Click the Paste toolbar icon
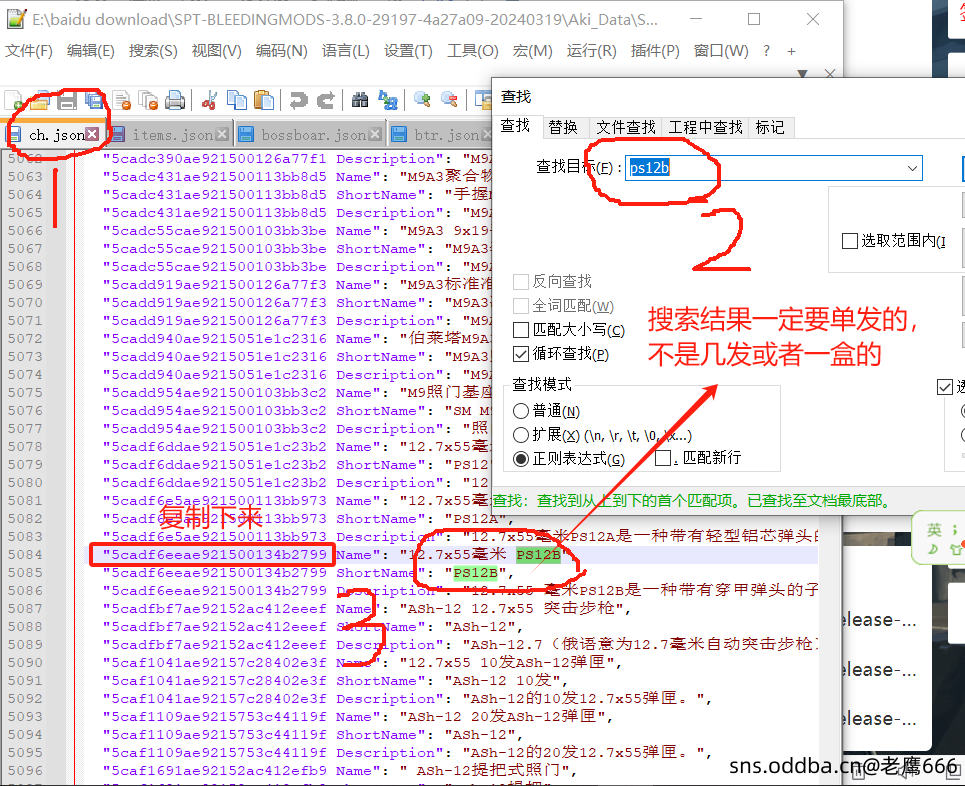Image resolution: width=965 pixels, height=786 pixels. pyautogui.click(x=264, y=100)
